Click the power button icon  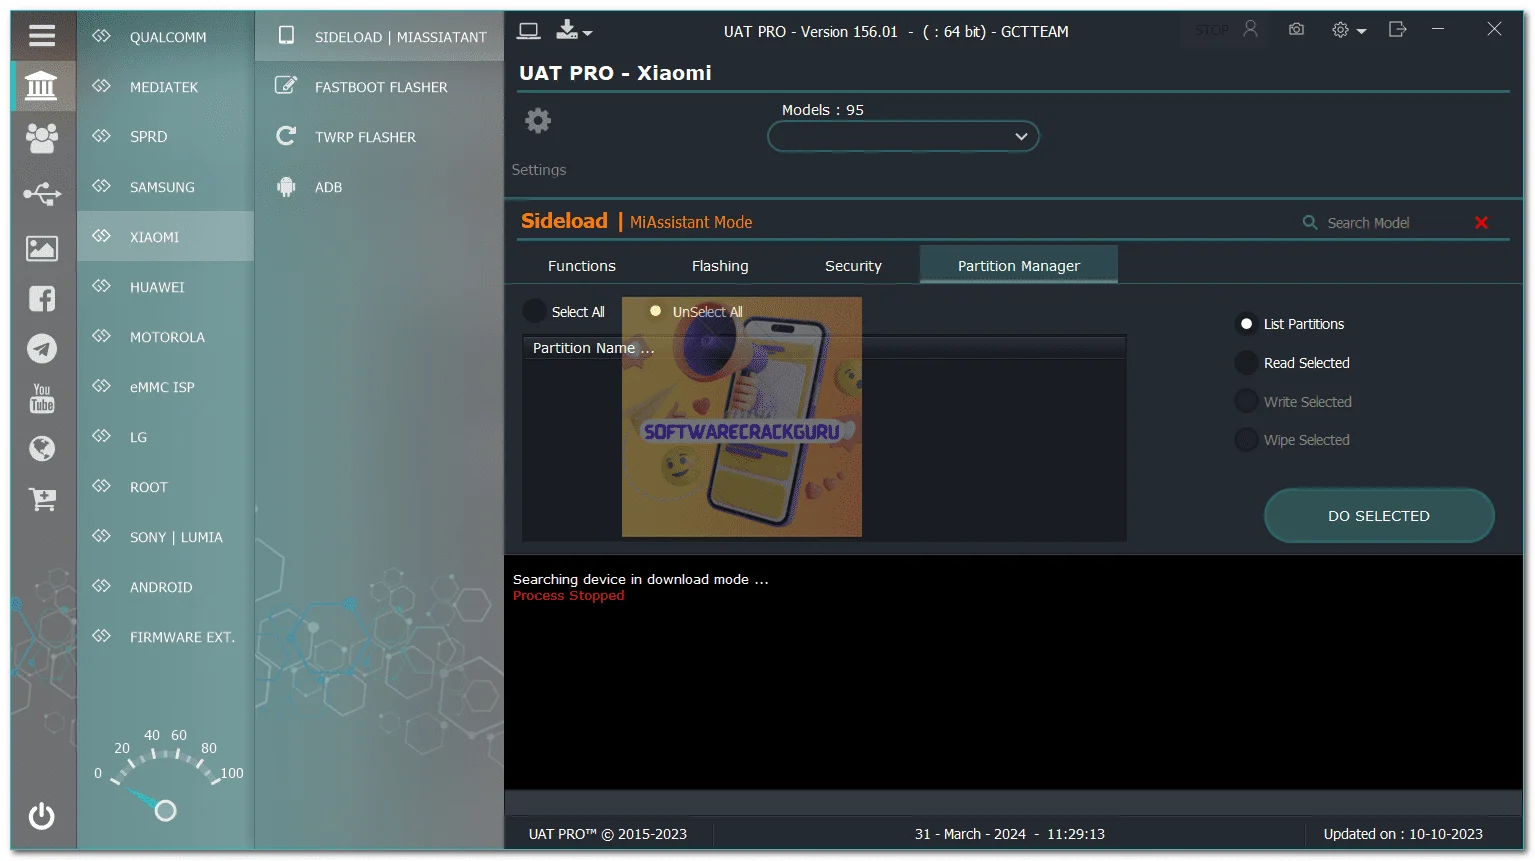pyautogui.click(x=42, y=816)
